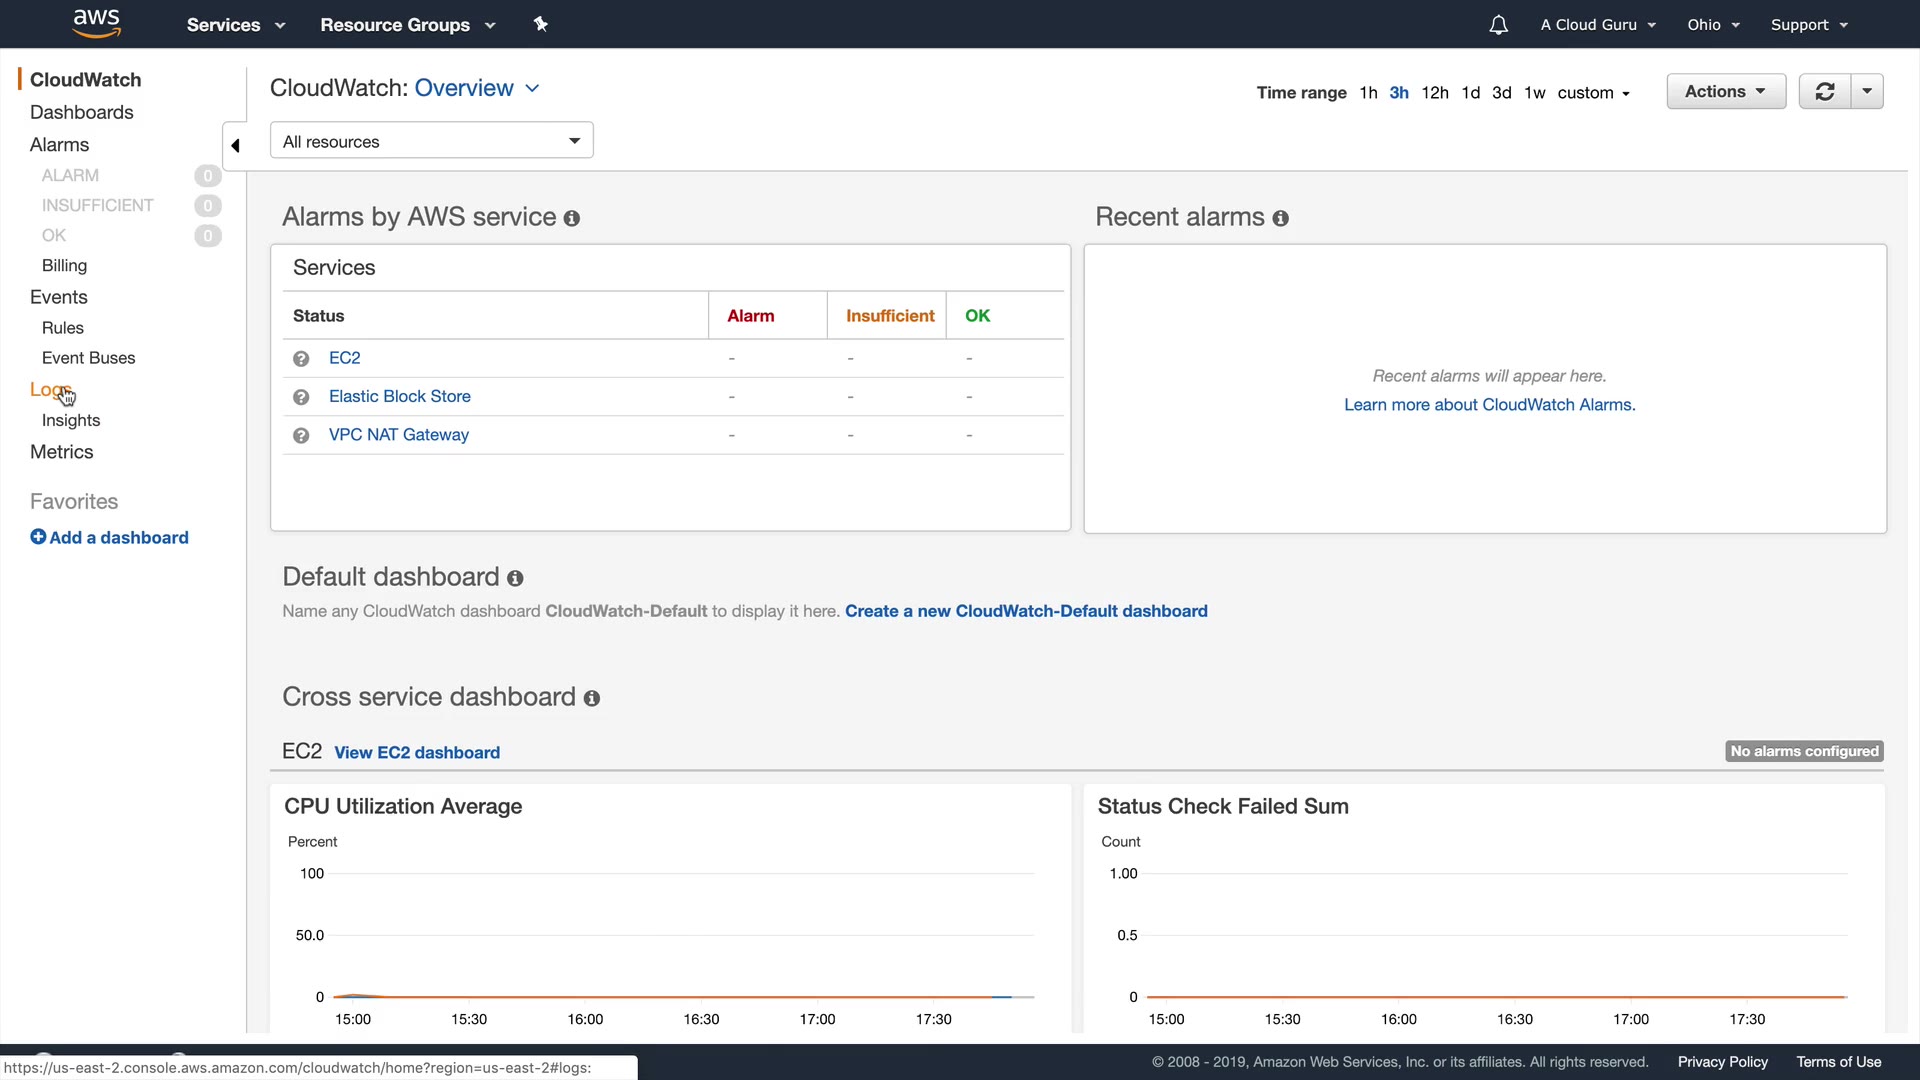This screenshot has height=1080, width=1920.
Task: Click the refresh dashboard icon button
Action: (x=1824, y=91)
